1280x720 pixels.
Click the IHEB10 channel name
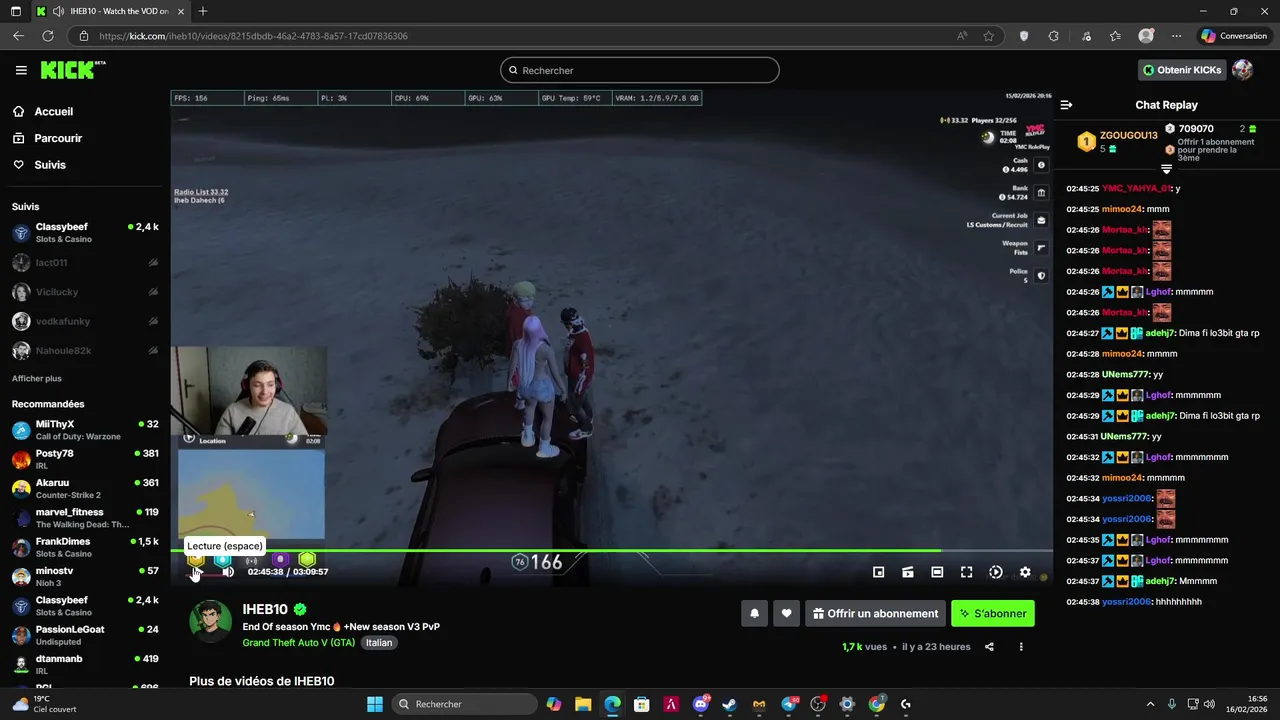(265, 609)
